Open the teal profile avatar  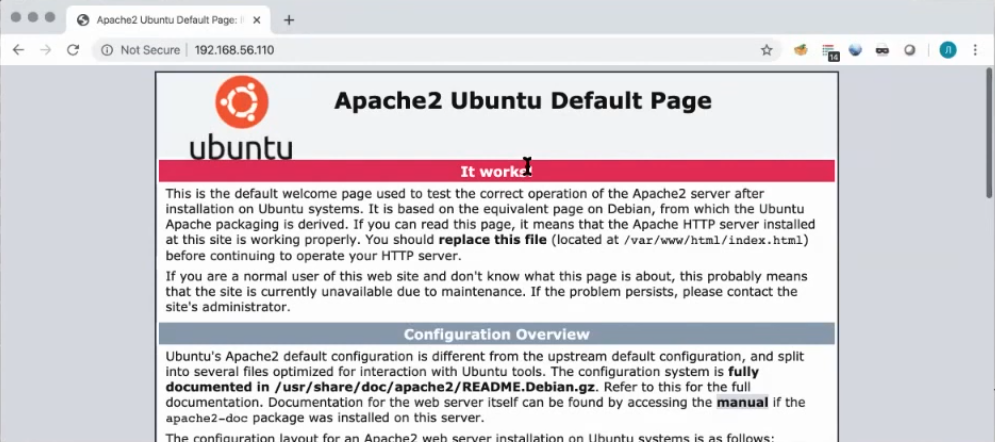pyautogui.click(x=948, y=50)
